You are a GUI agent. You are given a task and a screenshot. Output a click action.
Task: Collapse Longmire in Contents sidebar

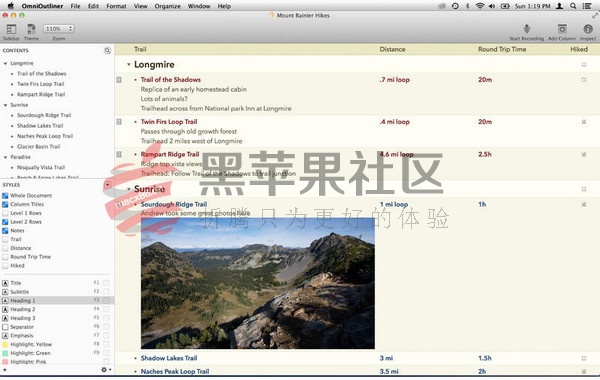(5, 64)
